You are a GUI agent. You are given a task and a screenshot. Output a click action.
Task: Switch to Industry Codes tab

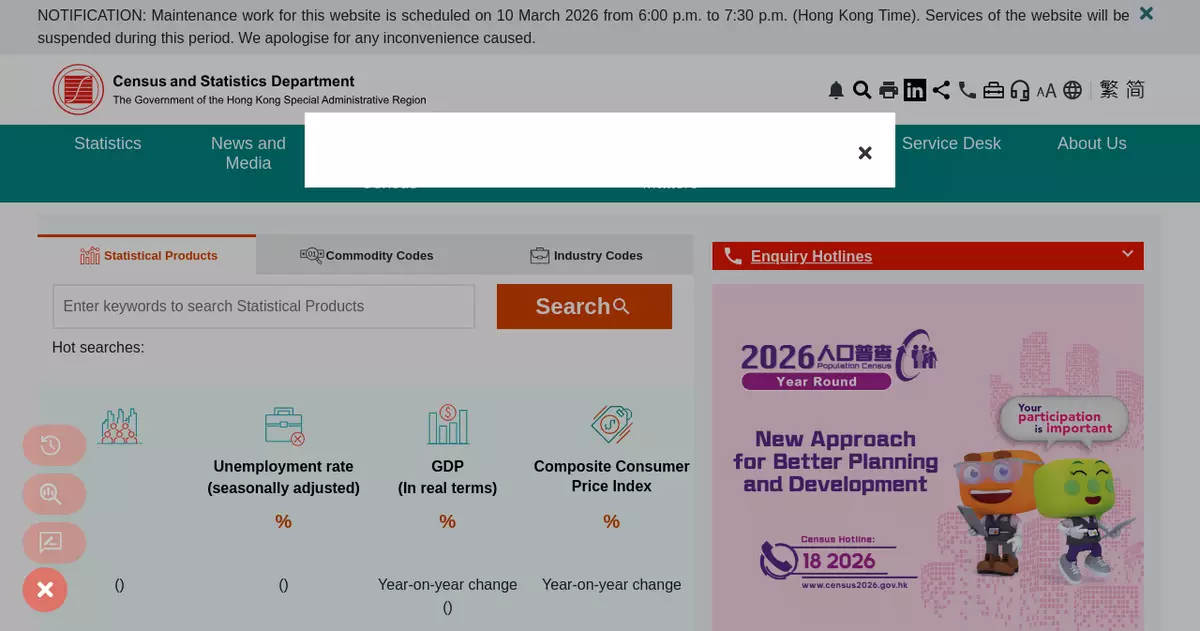pyautogui.click(x=586, y=255)
